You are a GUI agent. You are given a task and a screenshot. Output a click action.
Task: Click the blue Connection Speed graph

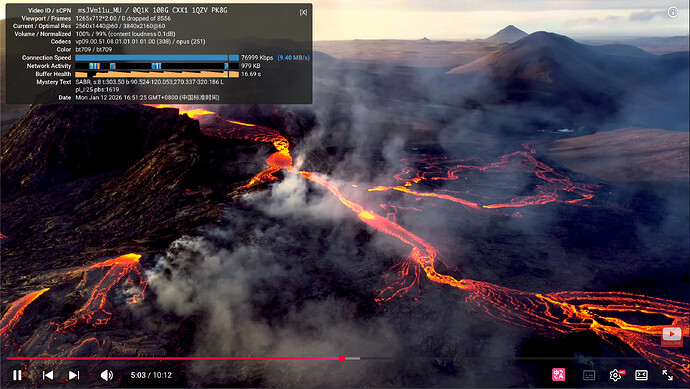point(157,58)
